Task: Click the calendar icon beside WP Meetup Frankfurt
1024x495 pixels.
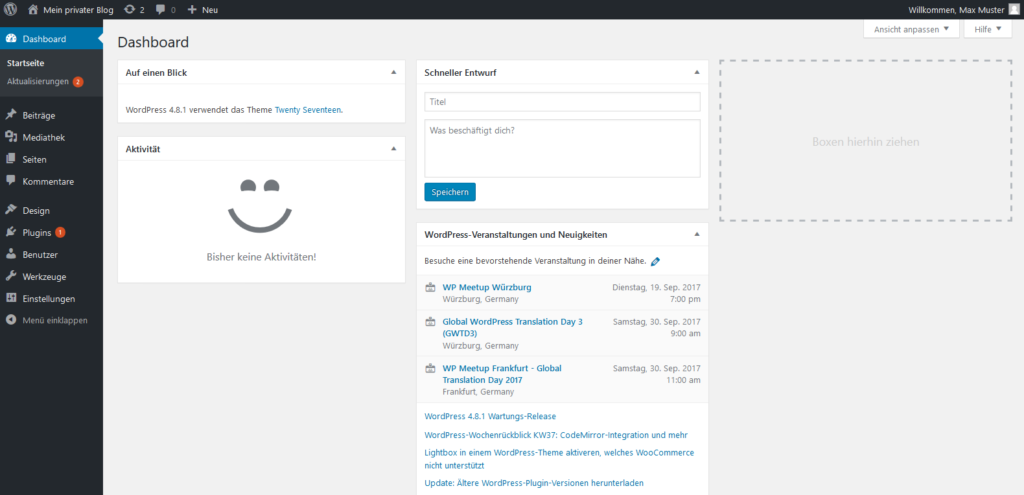Action: (x=430, y=368)
